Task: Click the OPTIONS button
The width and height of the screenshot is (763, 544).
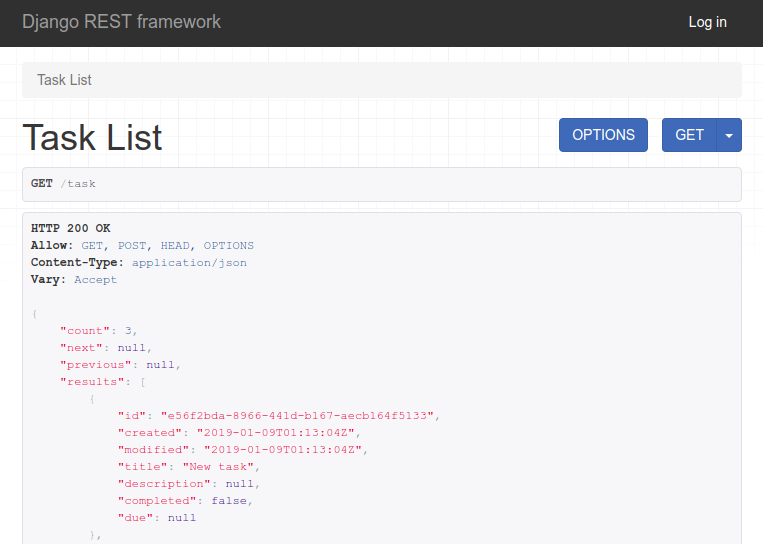Action: point(603,135)
